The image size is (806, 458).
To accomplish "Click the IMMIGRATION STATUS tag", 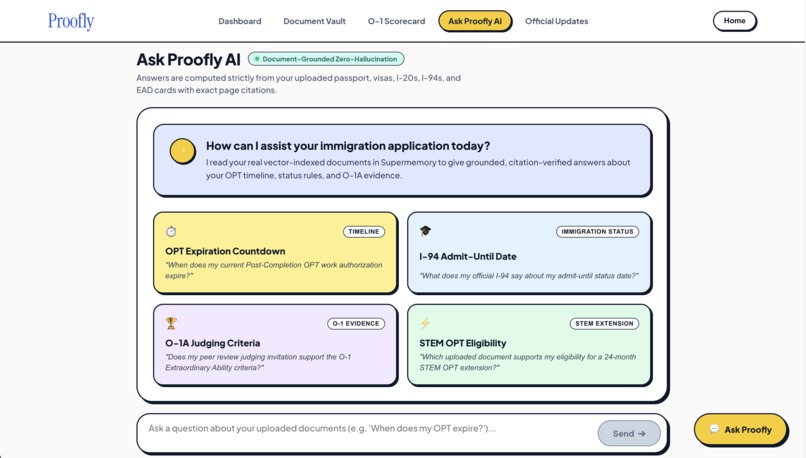I will 597,232.
